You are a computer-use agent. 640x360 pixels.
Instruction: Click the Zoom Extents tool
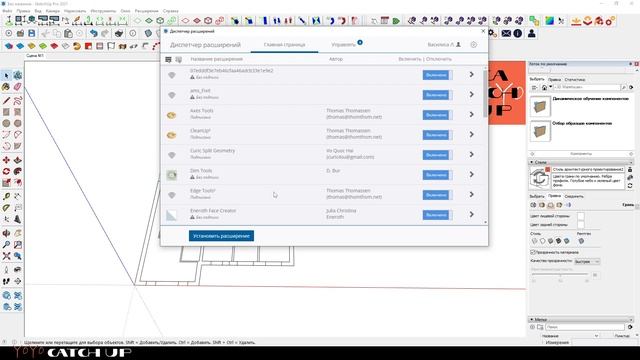pyautogui.click(x=6, y=256)
